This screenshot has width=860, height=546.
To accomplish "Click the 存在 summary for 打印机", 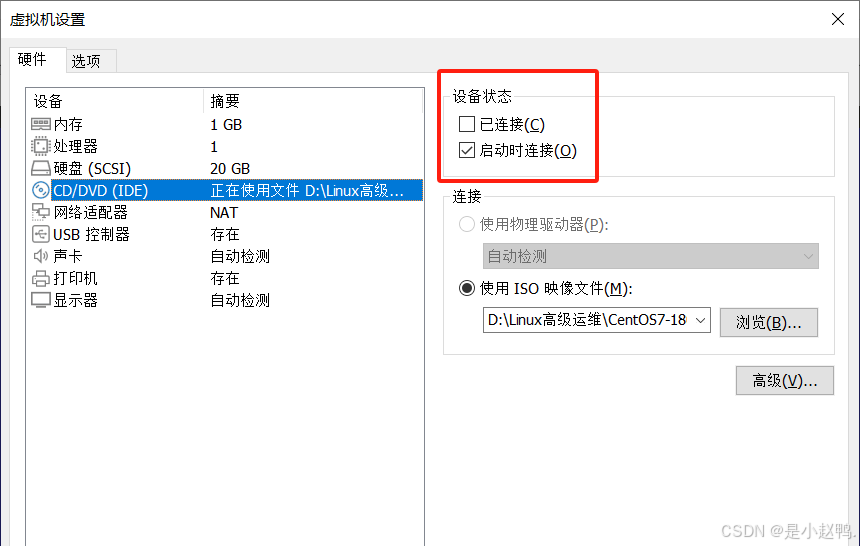I will [225, 278].
